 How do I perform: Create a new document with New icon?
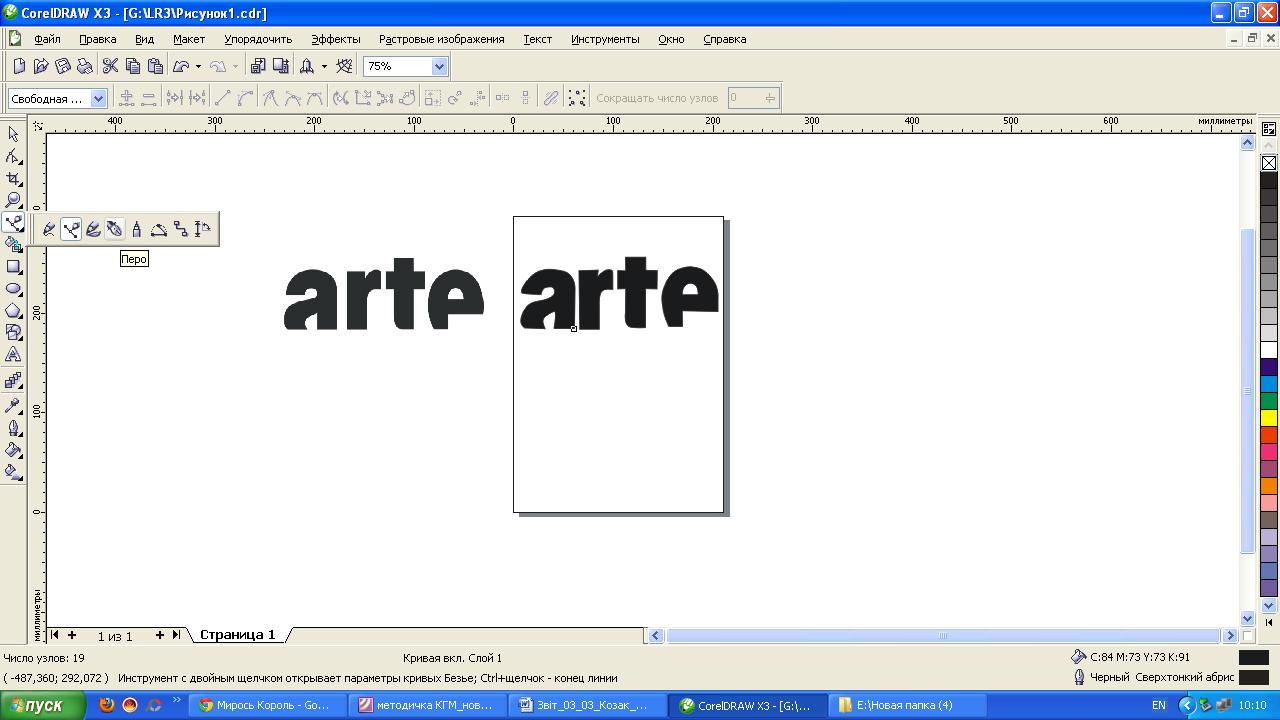click(x=19, y=66)
